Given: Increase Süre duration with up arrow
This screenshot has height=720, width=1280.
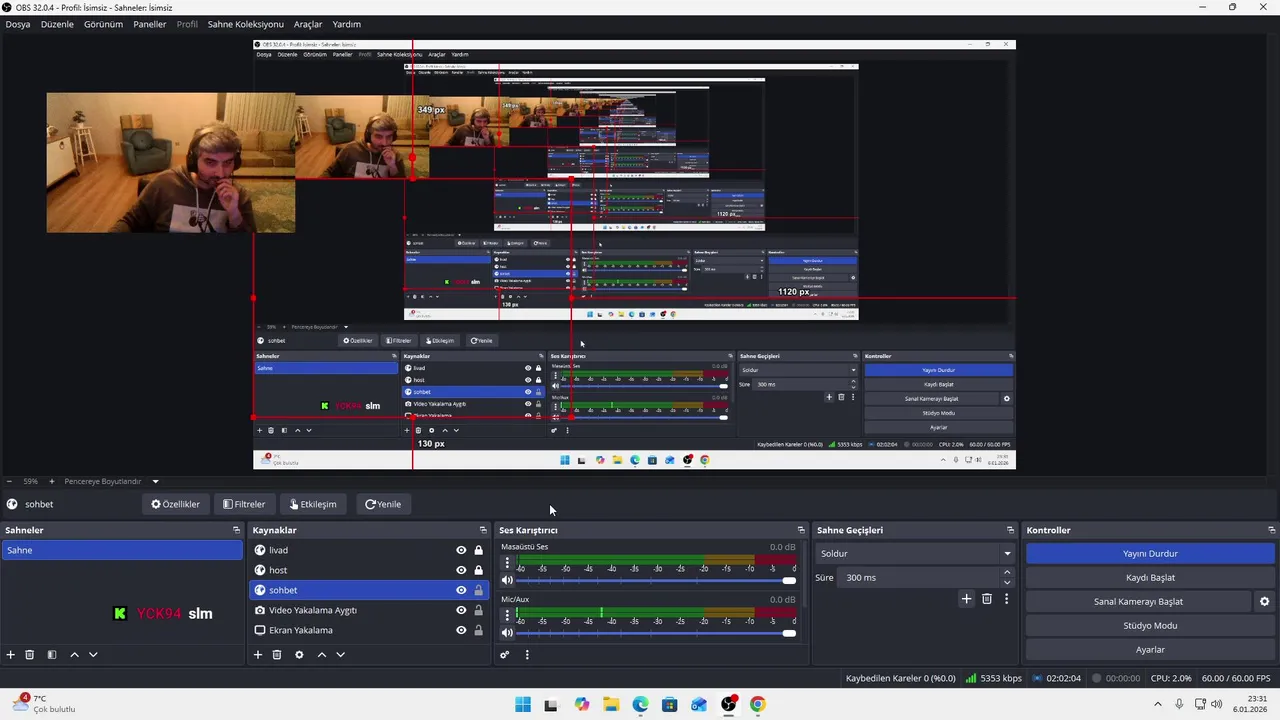Looking at the screenshot, I should pos(1006,572).
